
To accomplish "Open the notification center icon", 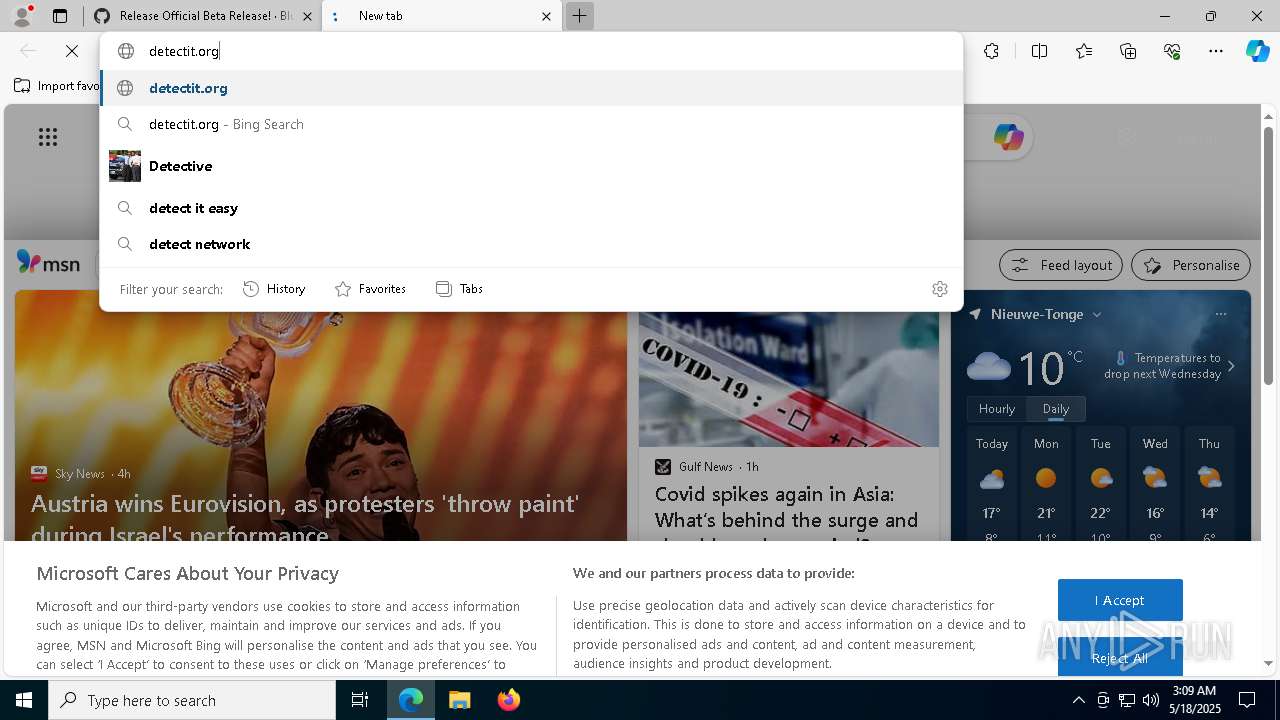I will pos(1247,700).
